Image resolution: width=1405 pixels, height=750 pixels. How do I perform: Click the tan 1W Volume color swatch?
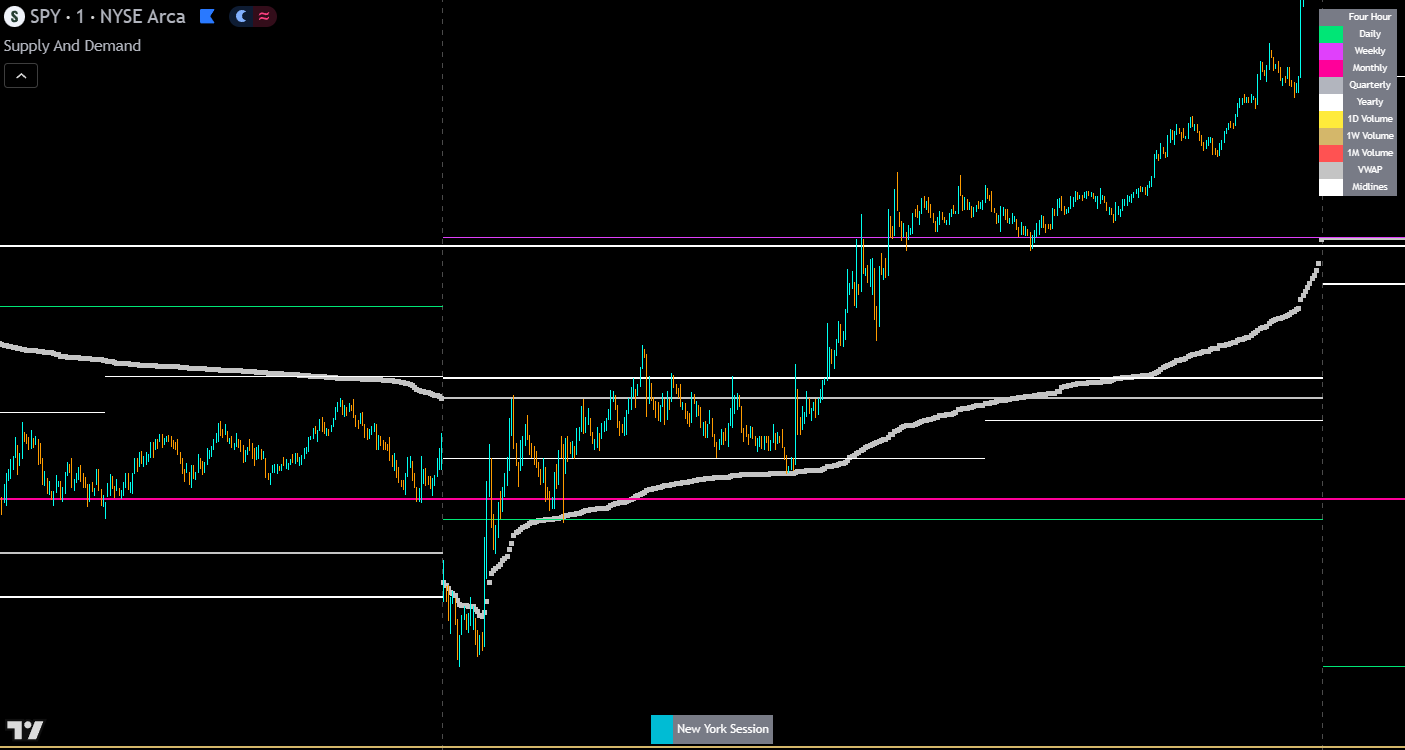1331,136
